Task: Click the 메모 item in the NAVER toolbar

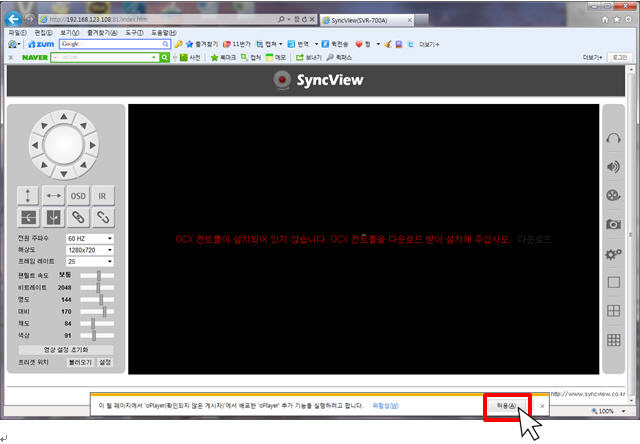Action: pyautogui.click(x=276, y=58)
